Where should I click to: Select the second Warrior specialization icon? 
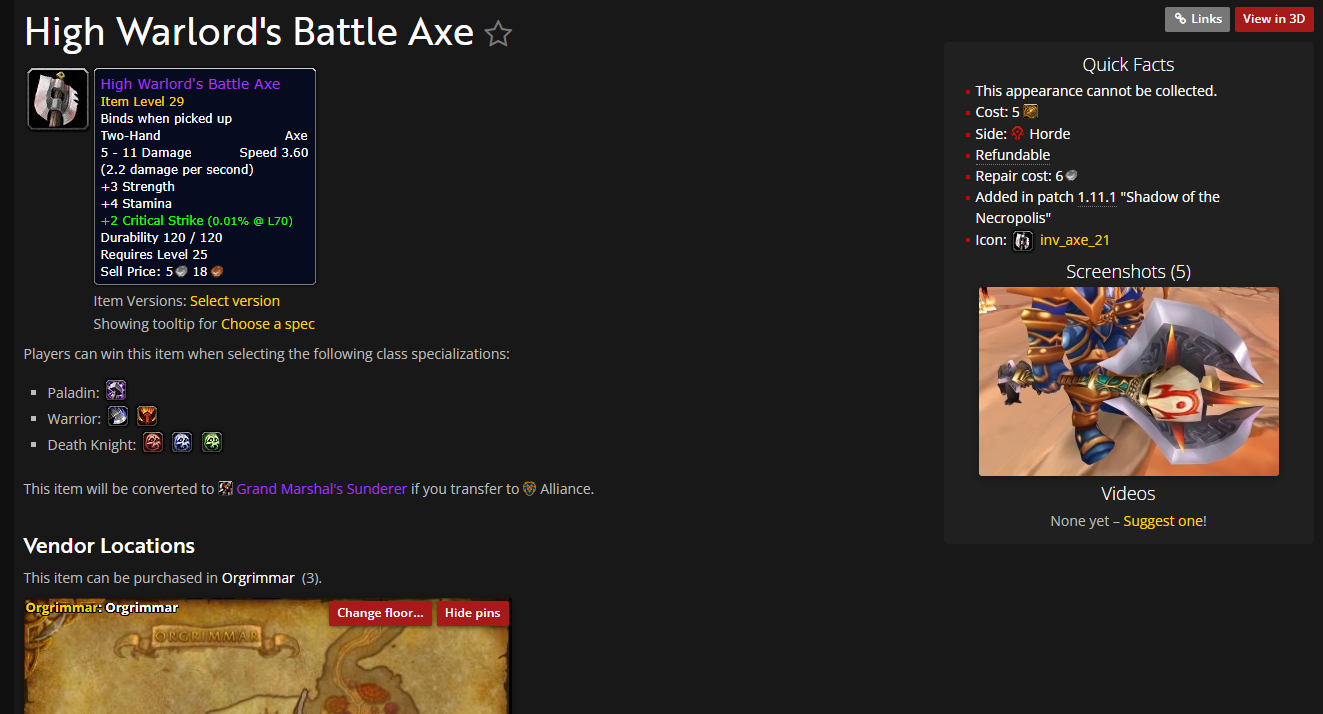147,417
